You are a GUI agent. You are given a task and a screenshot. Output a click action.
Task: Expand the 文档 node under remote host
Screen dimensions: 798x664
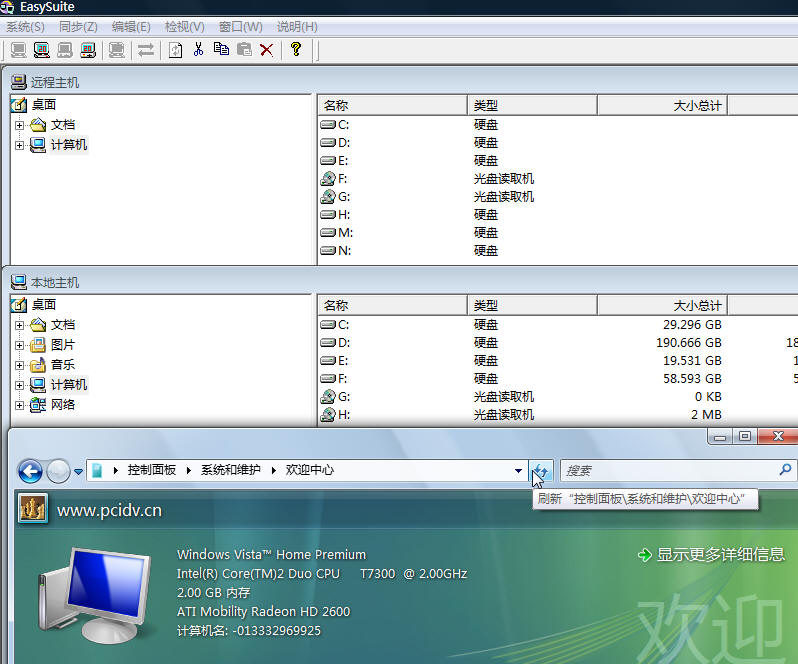point(19,125)
